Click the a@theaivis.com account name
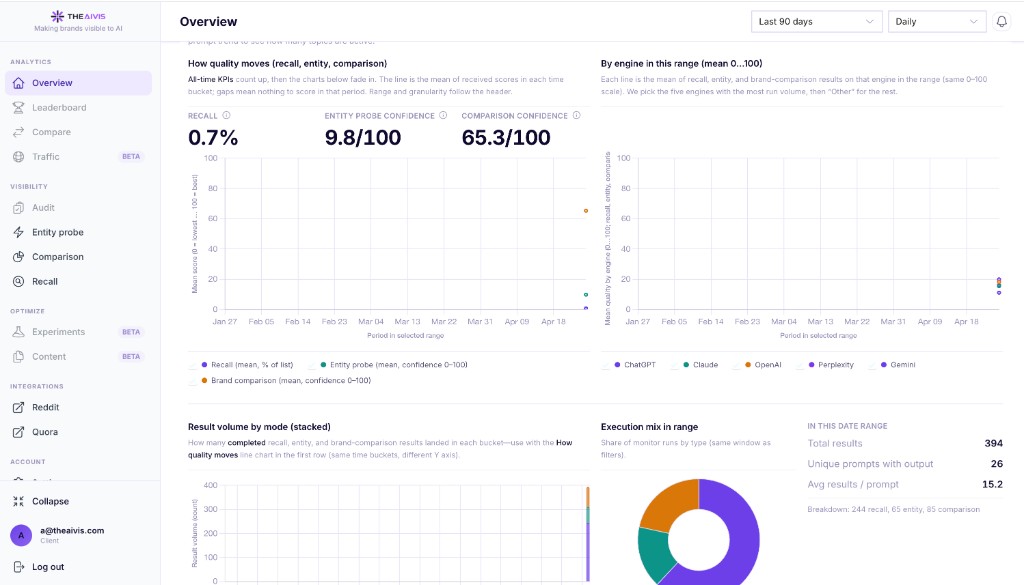Viewport: 1024px width, 585px height. [x=72, y=531]
